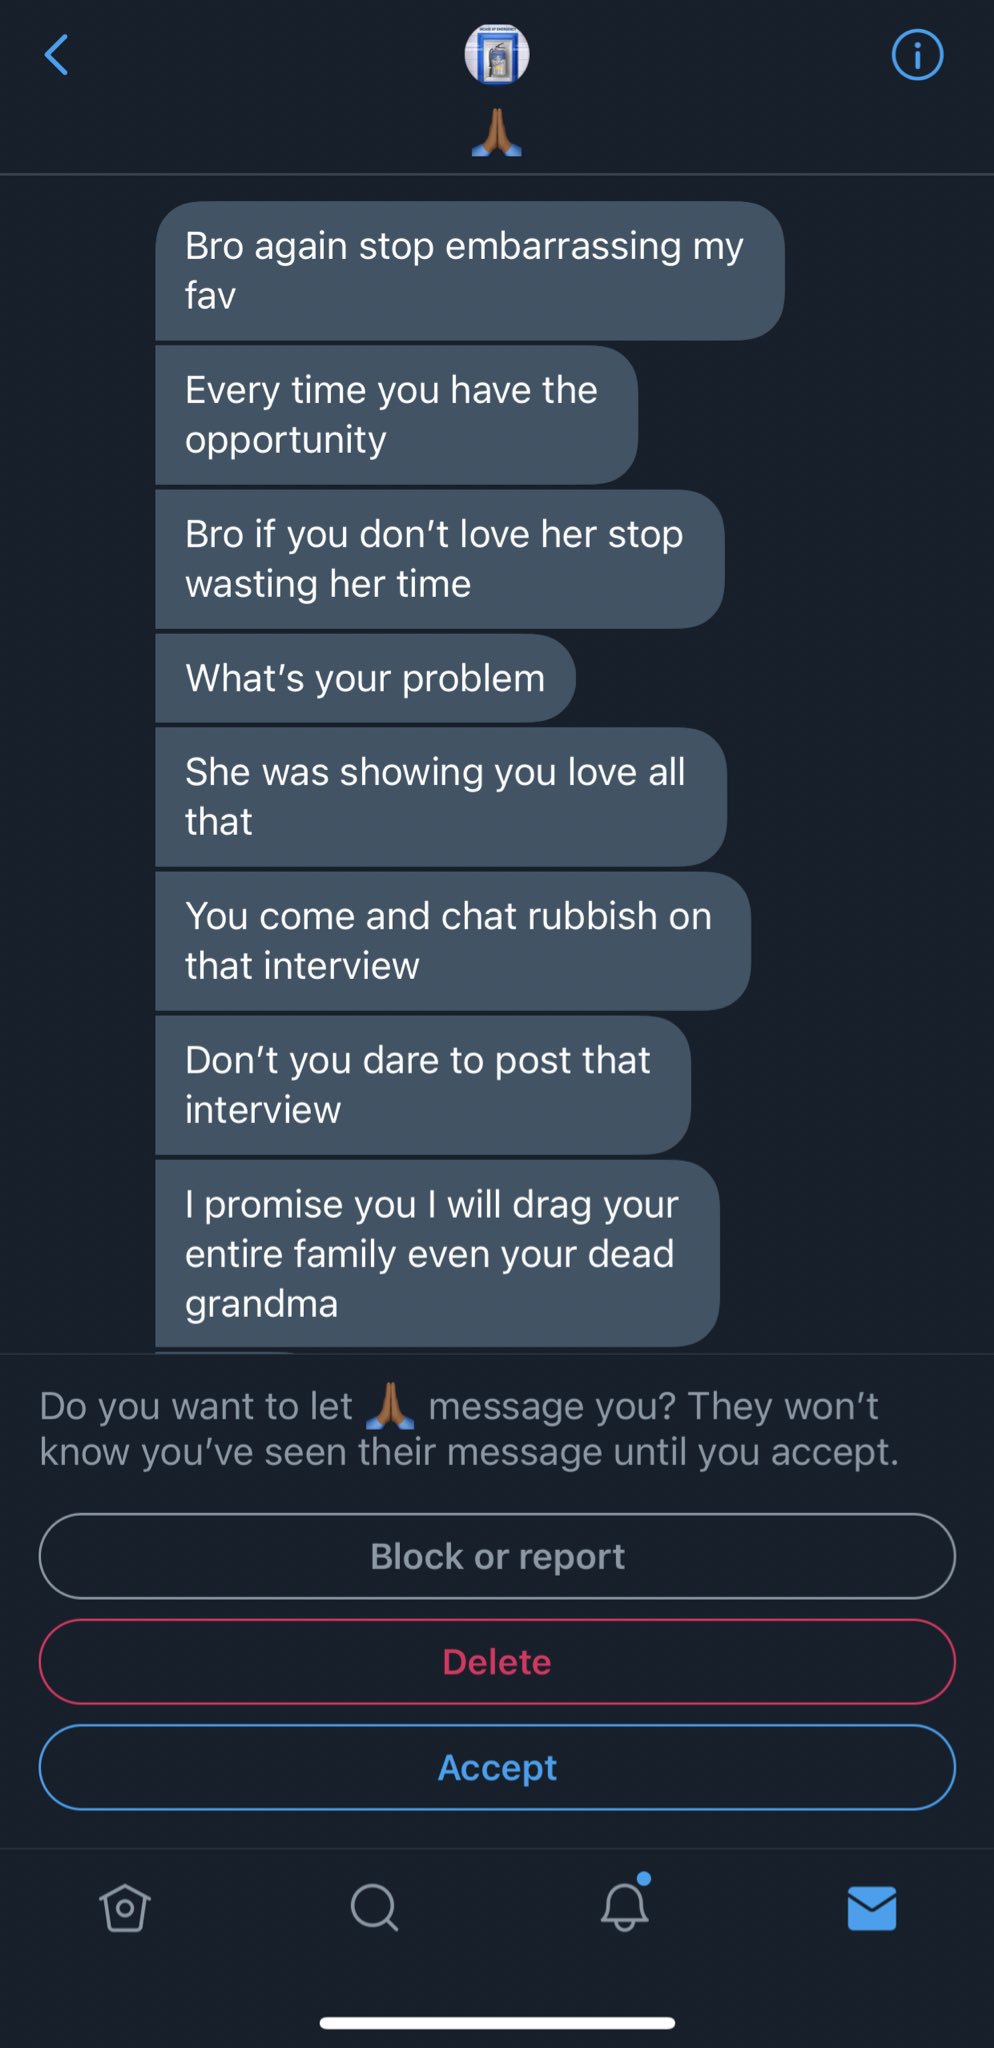Tap the message 'What's your problem'

(x=365, y=678)
